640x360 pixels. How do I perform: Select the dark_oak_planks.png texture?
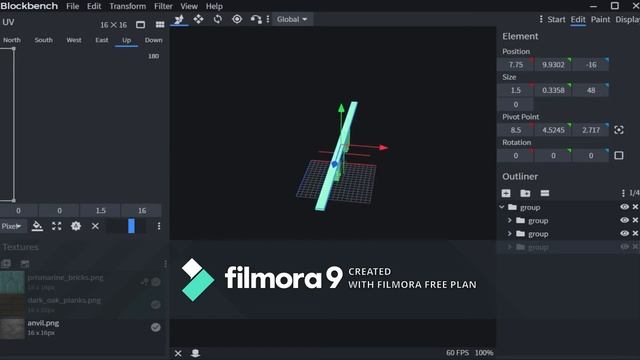[x=64, y=300]
